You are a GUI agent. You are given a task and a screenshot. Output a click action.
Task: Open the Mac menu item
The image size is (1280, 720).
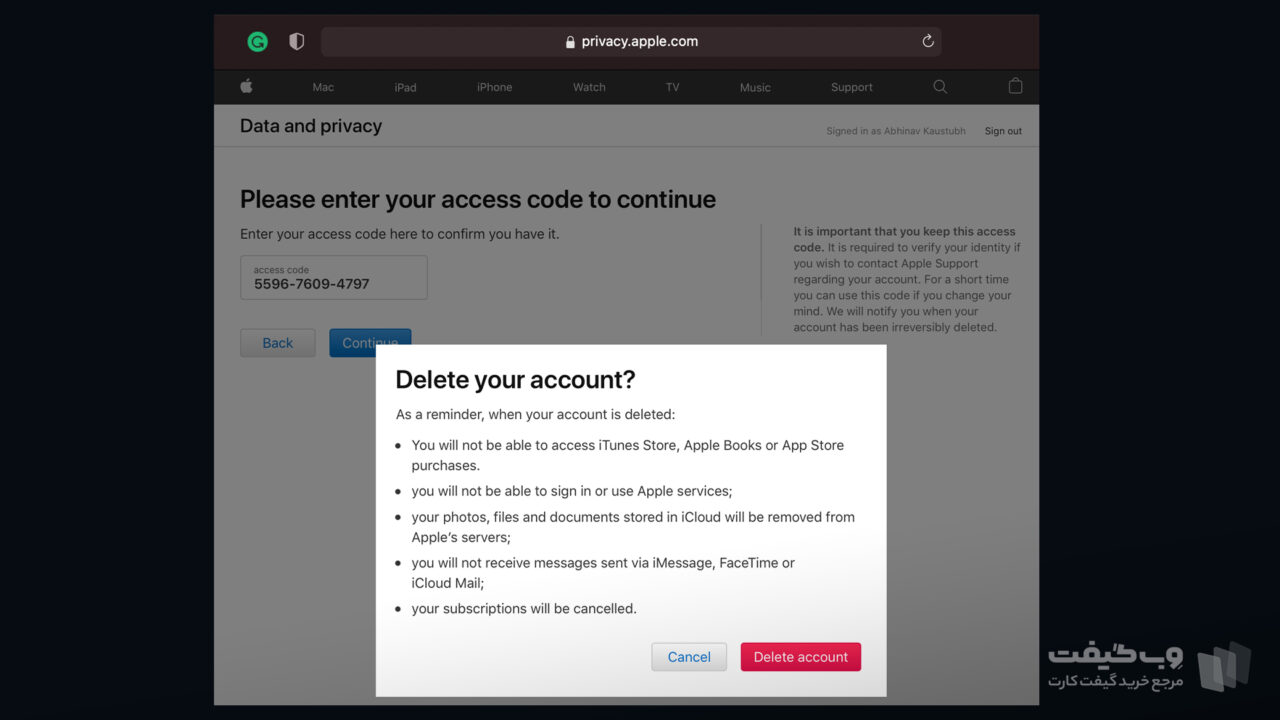click(323, 87)
